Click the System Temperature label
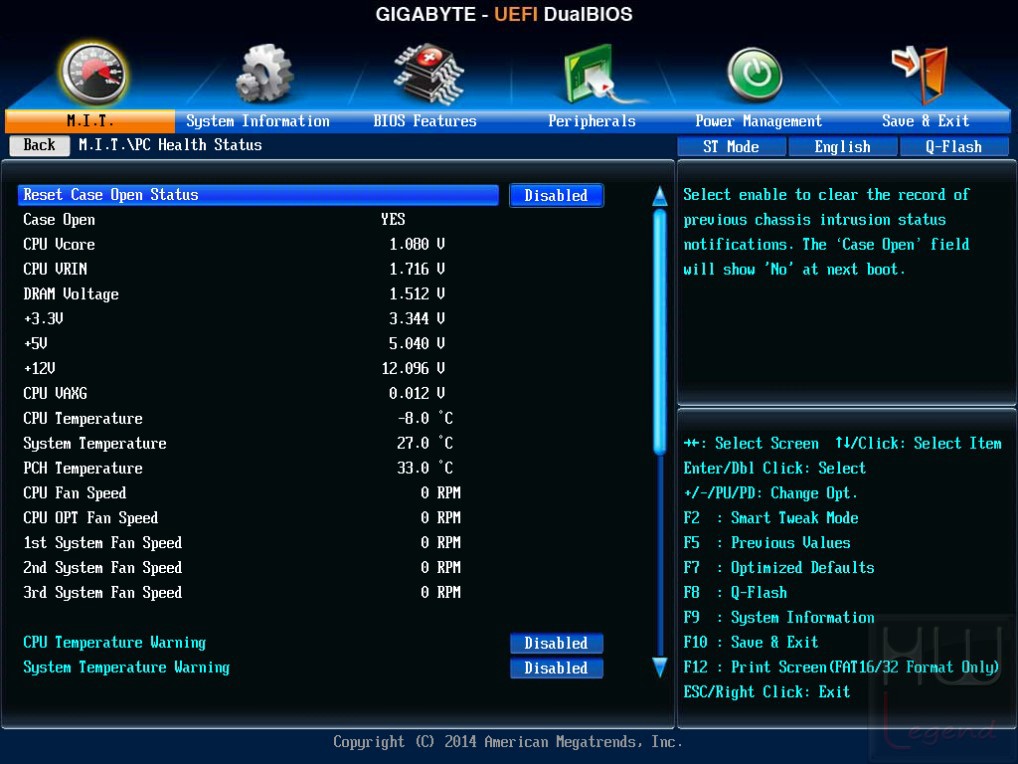The width and height of the screenshot is (1018, 764). [95, 443]
